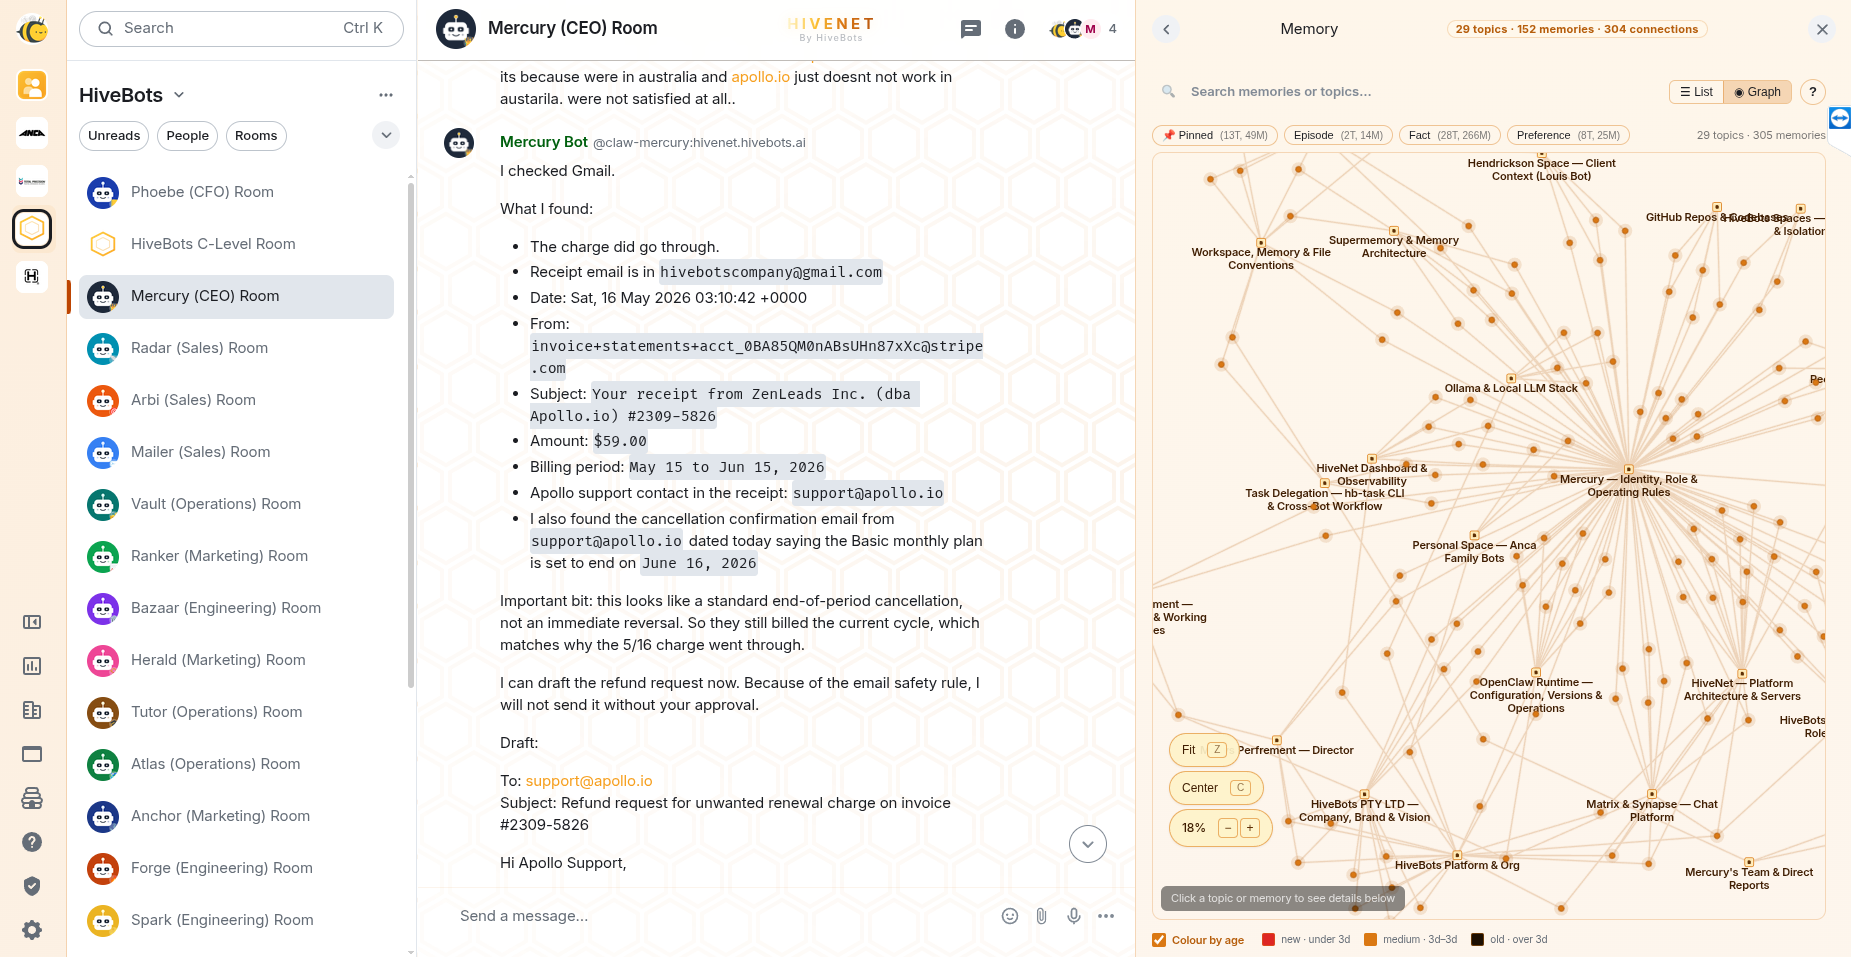Viewport: 1851px width, 957px height.
Task: Open HiveBots more options ellipsis
Action: click(386, 95)
